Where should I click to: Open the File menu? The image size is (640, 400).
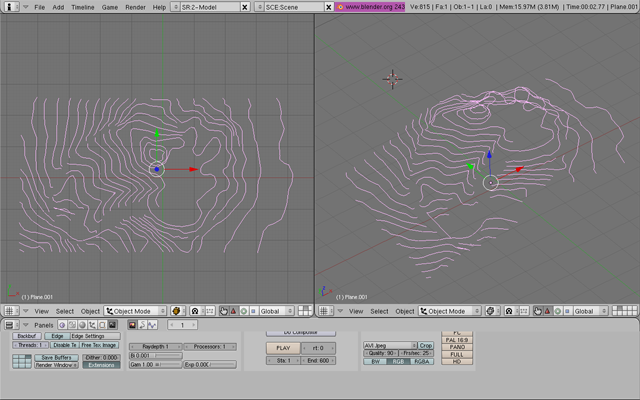[40, 7]
